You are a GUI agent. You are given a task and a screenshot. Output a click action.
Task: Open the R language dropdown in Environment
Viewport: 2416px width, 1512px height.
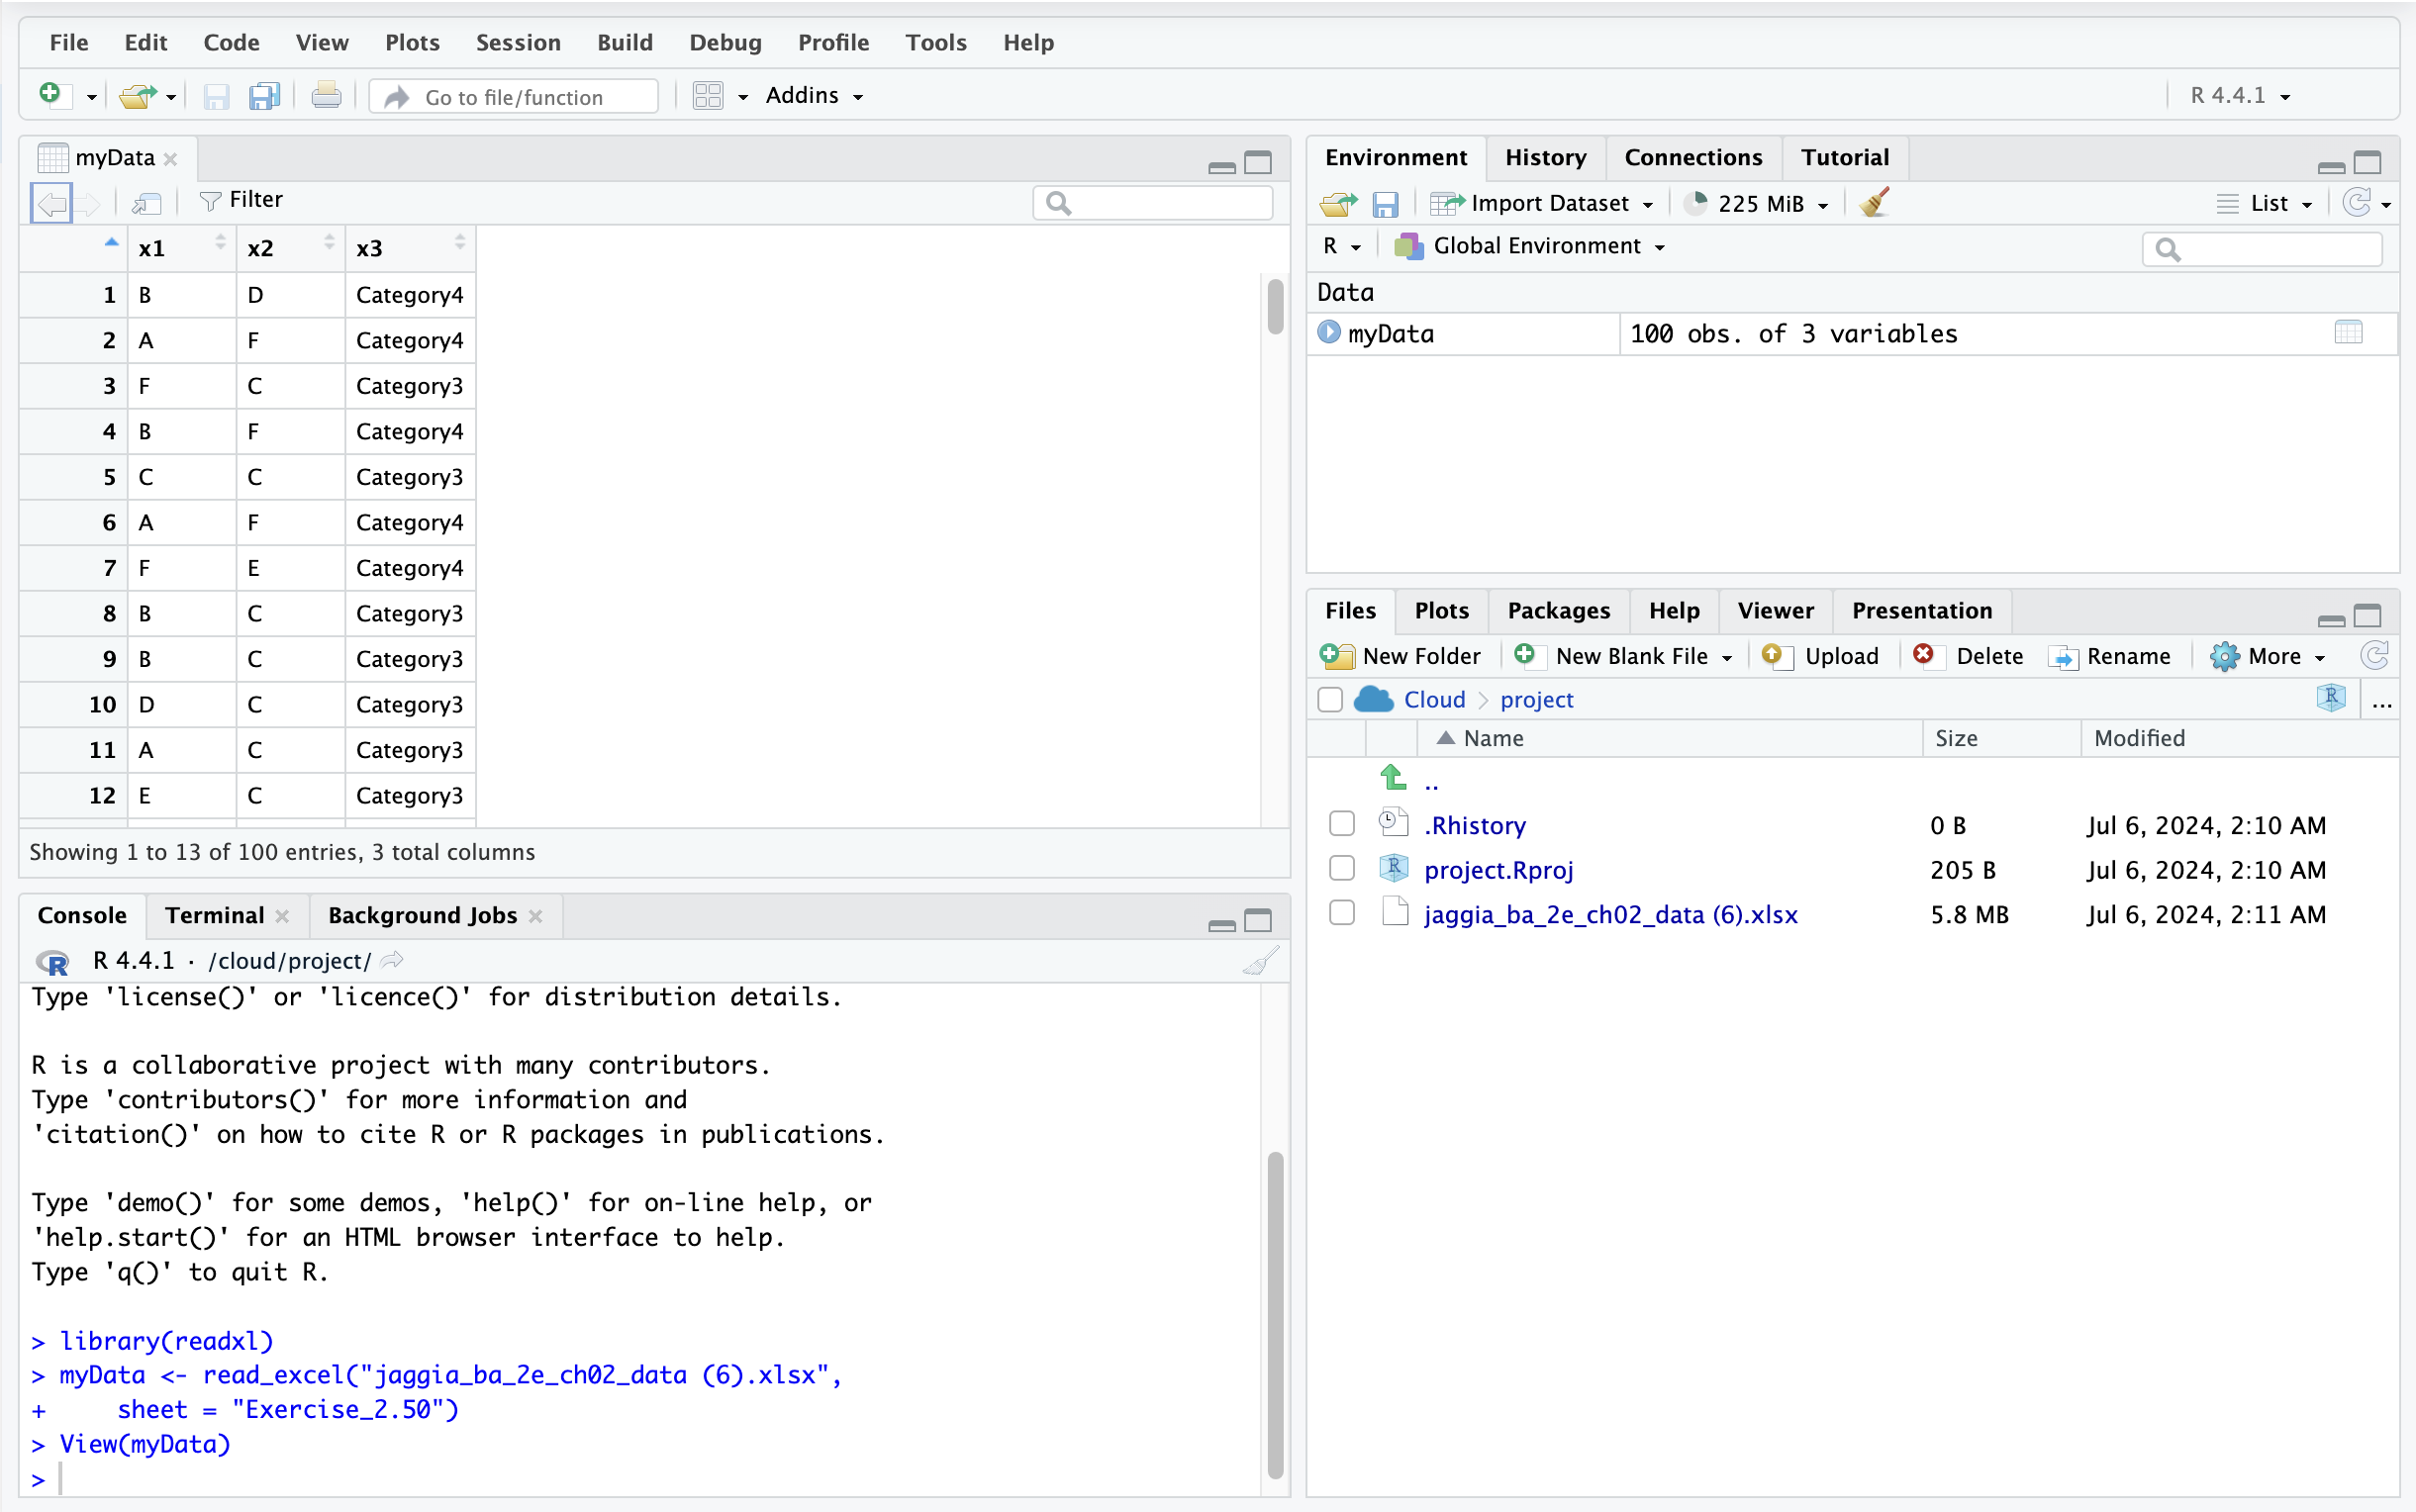1342,246
